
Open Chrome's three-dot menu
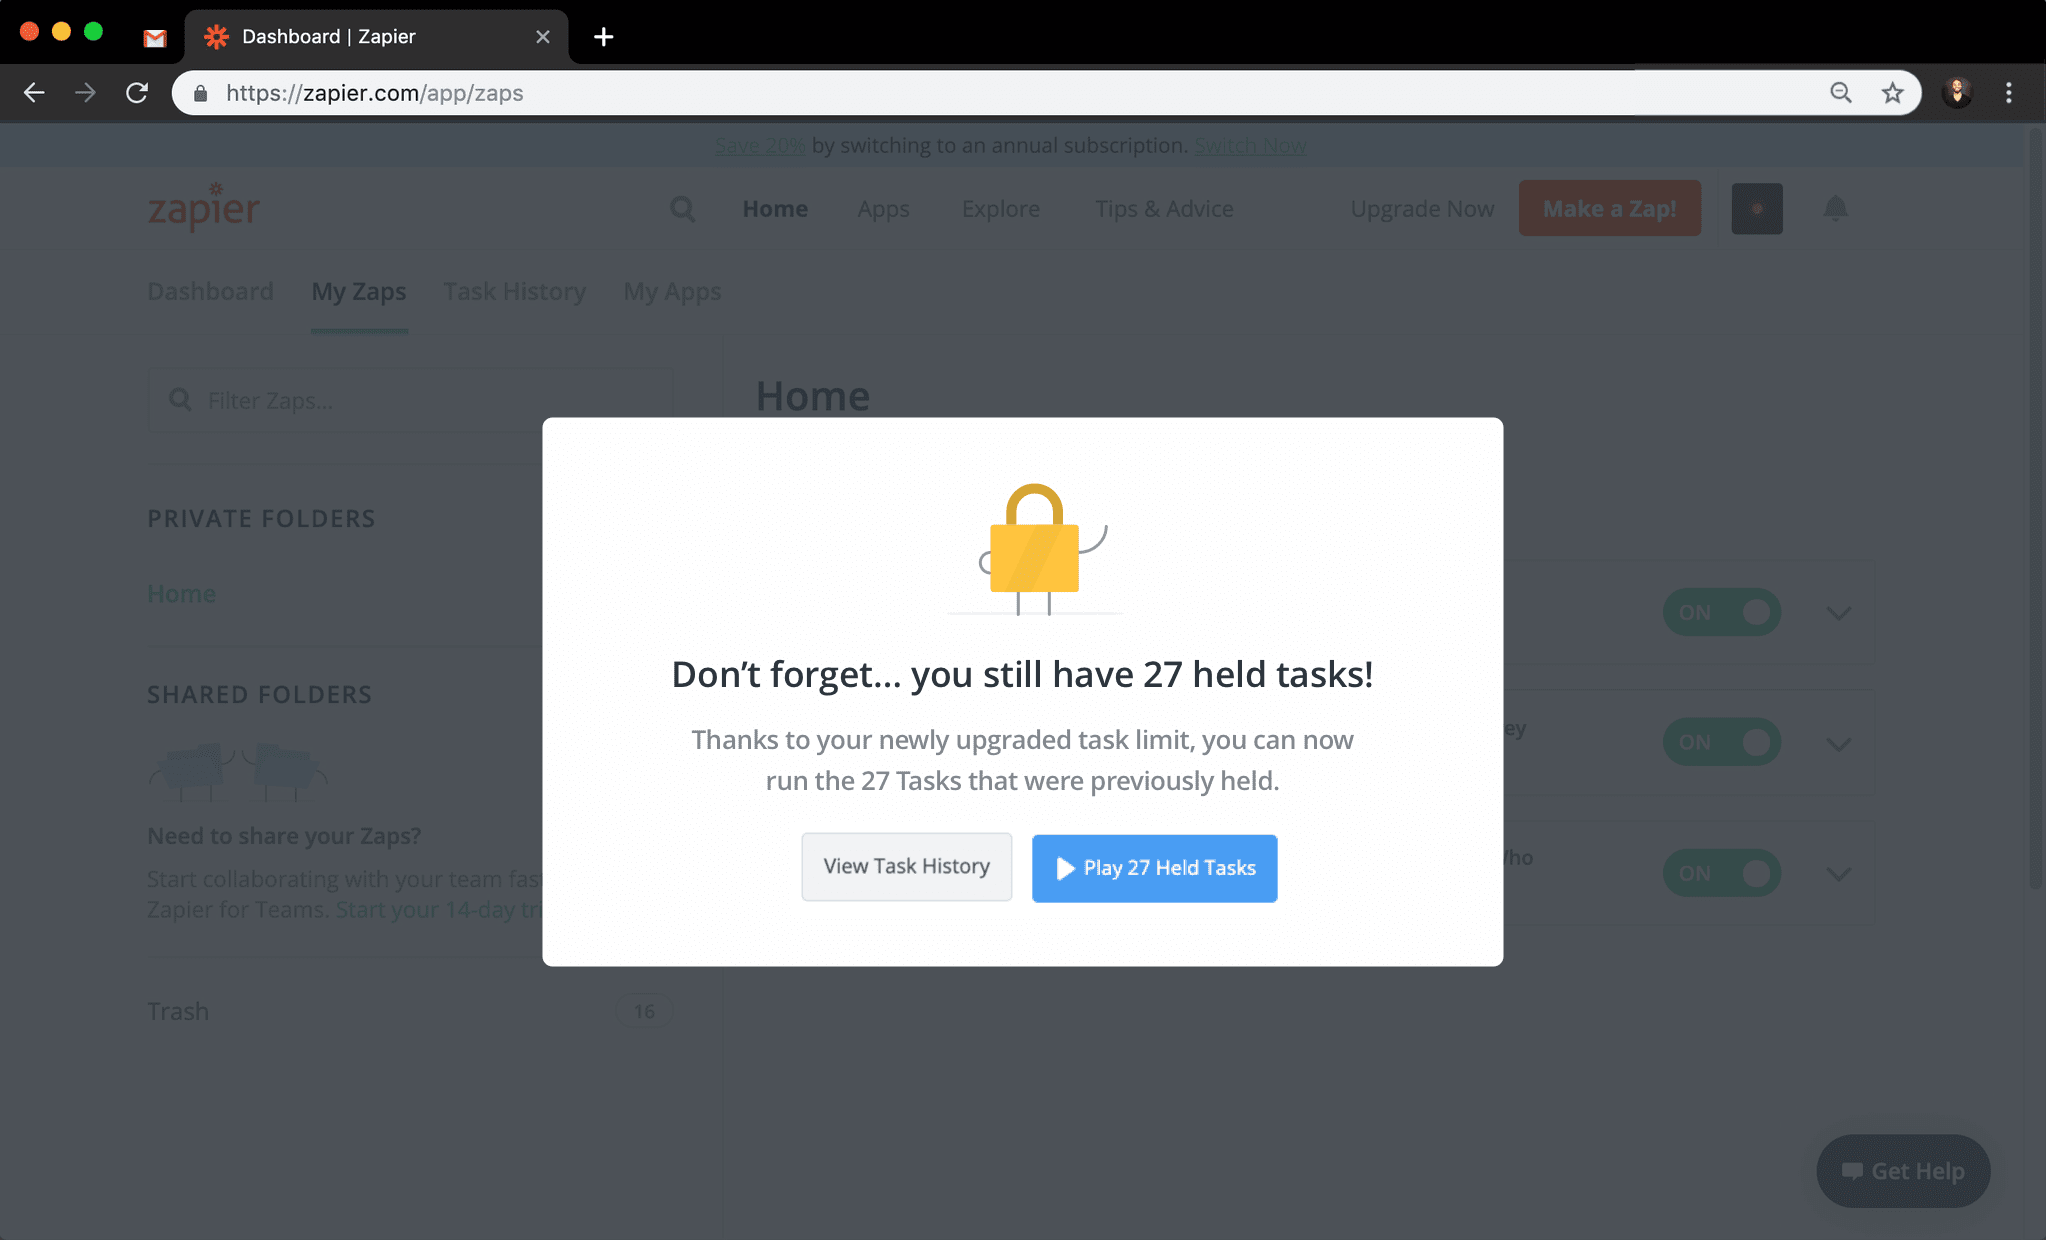click(x=2008, y=93)
